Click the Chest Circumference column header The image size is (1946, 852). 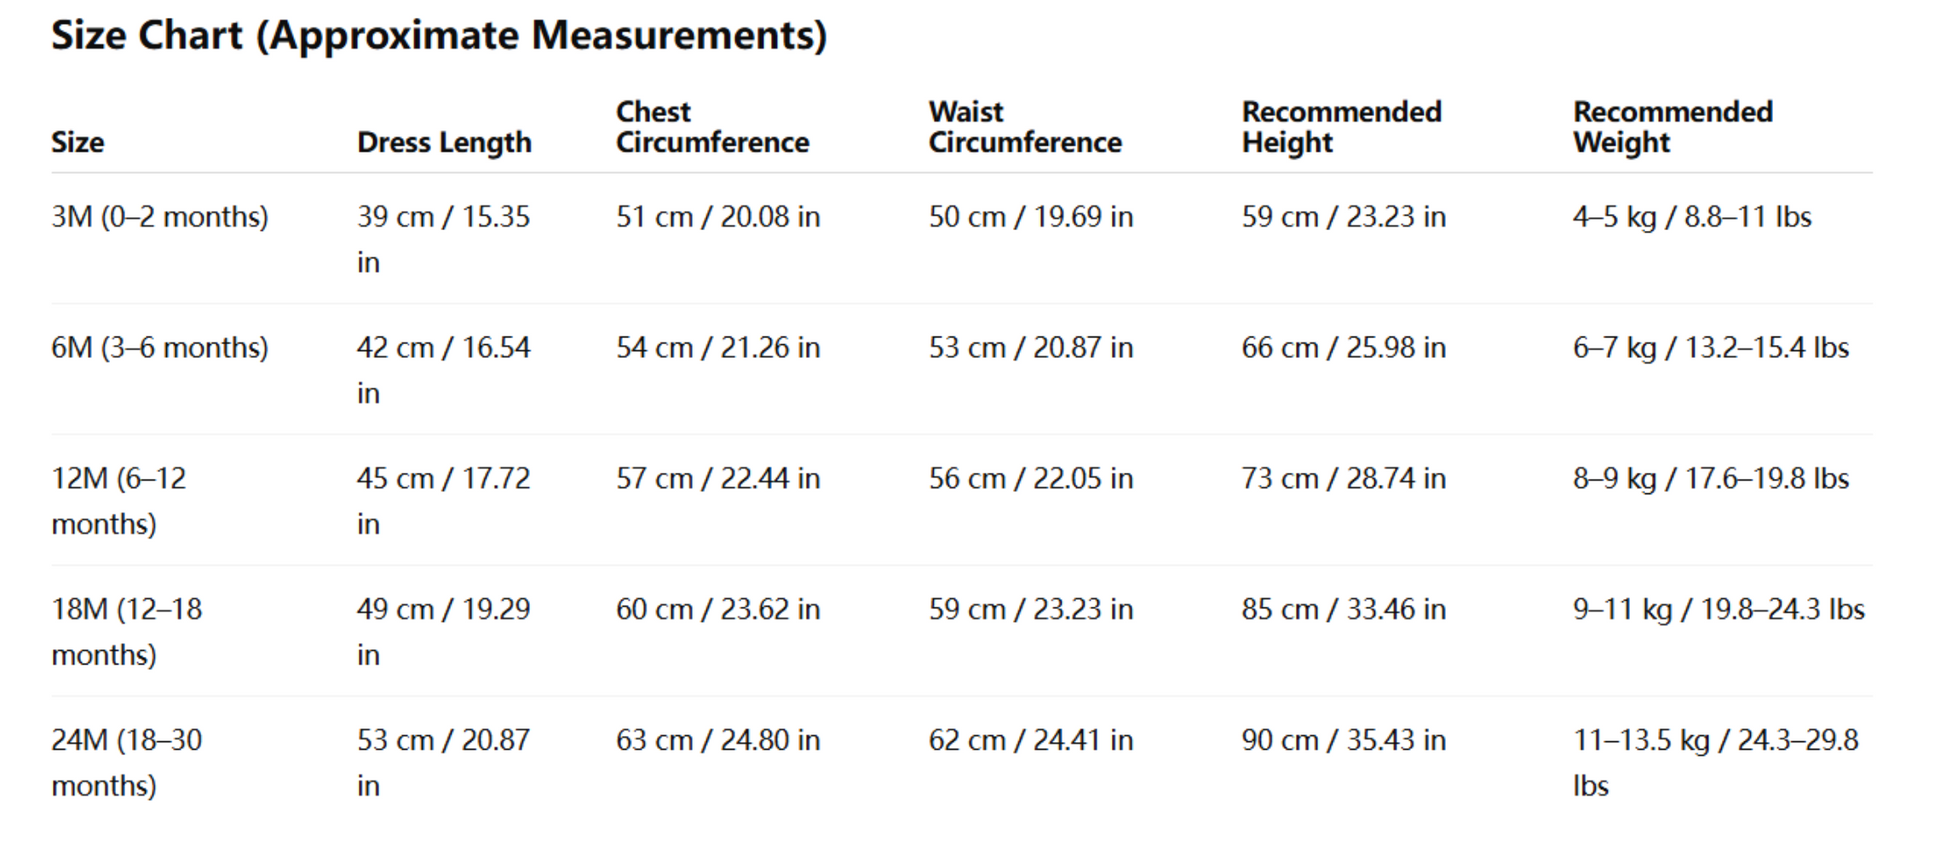click(712, 127)
